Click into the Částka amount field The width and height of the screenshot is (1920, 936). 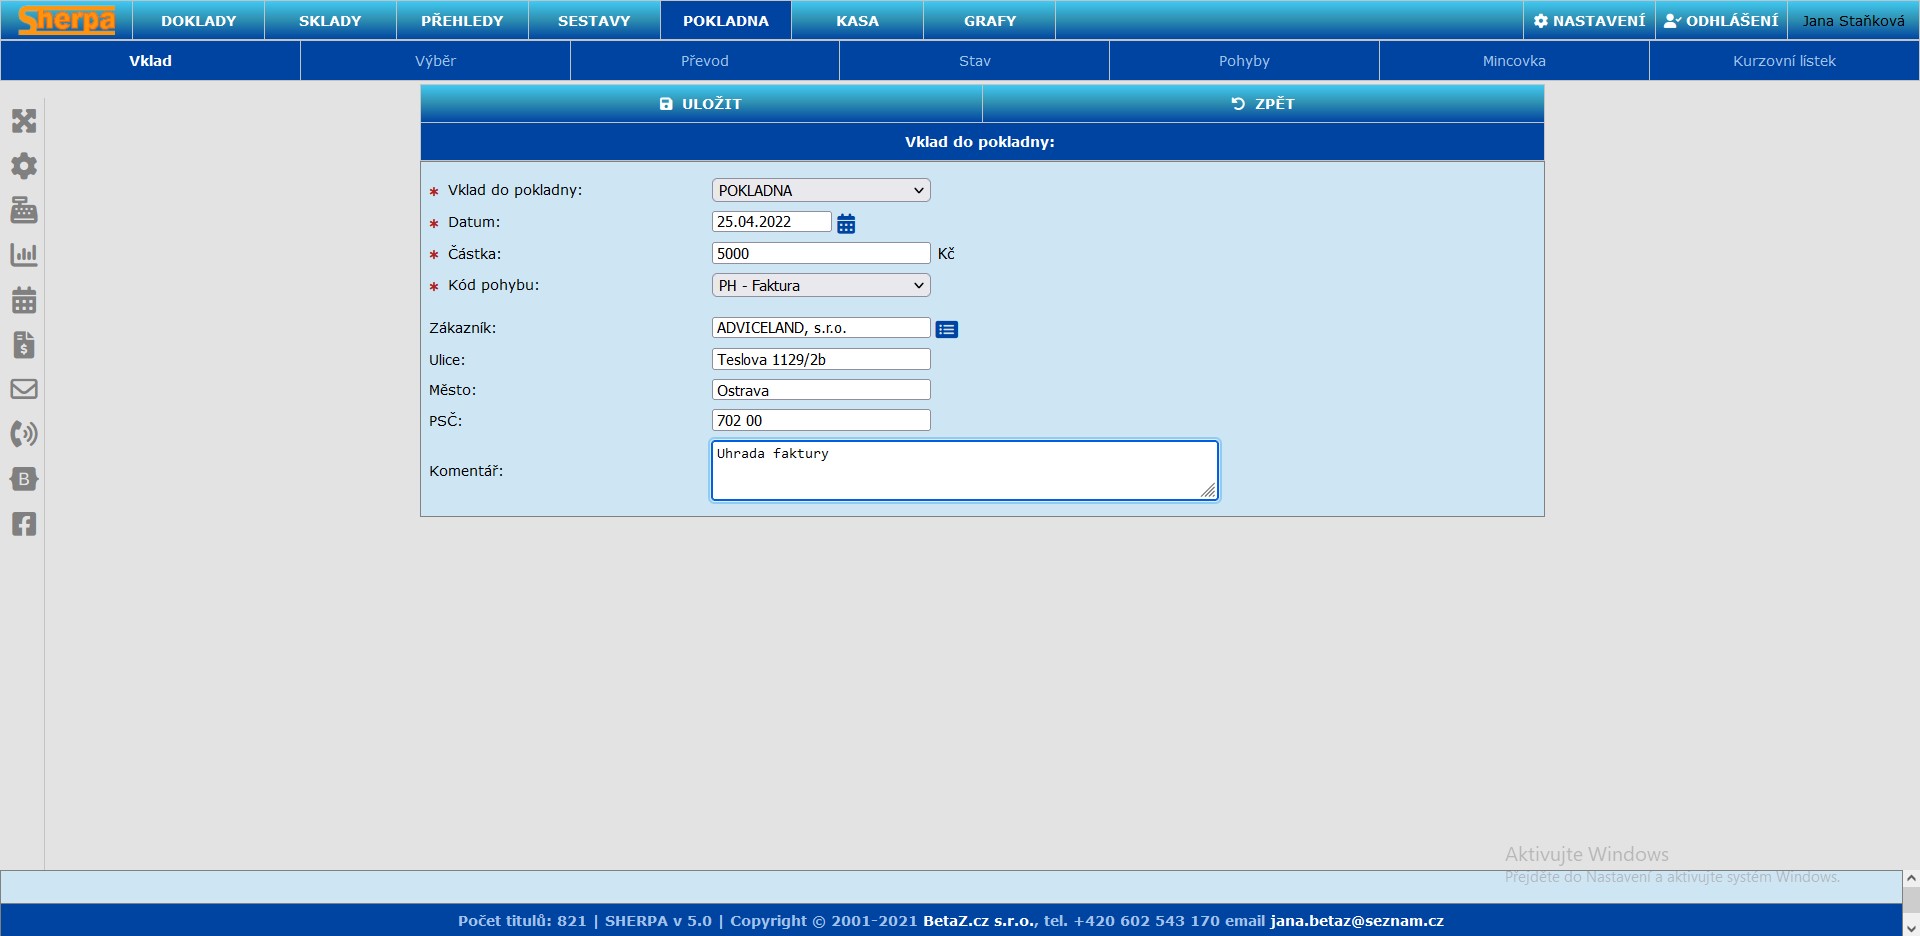820,254
